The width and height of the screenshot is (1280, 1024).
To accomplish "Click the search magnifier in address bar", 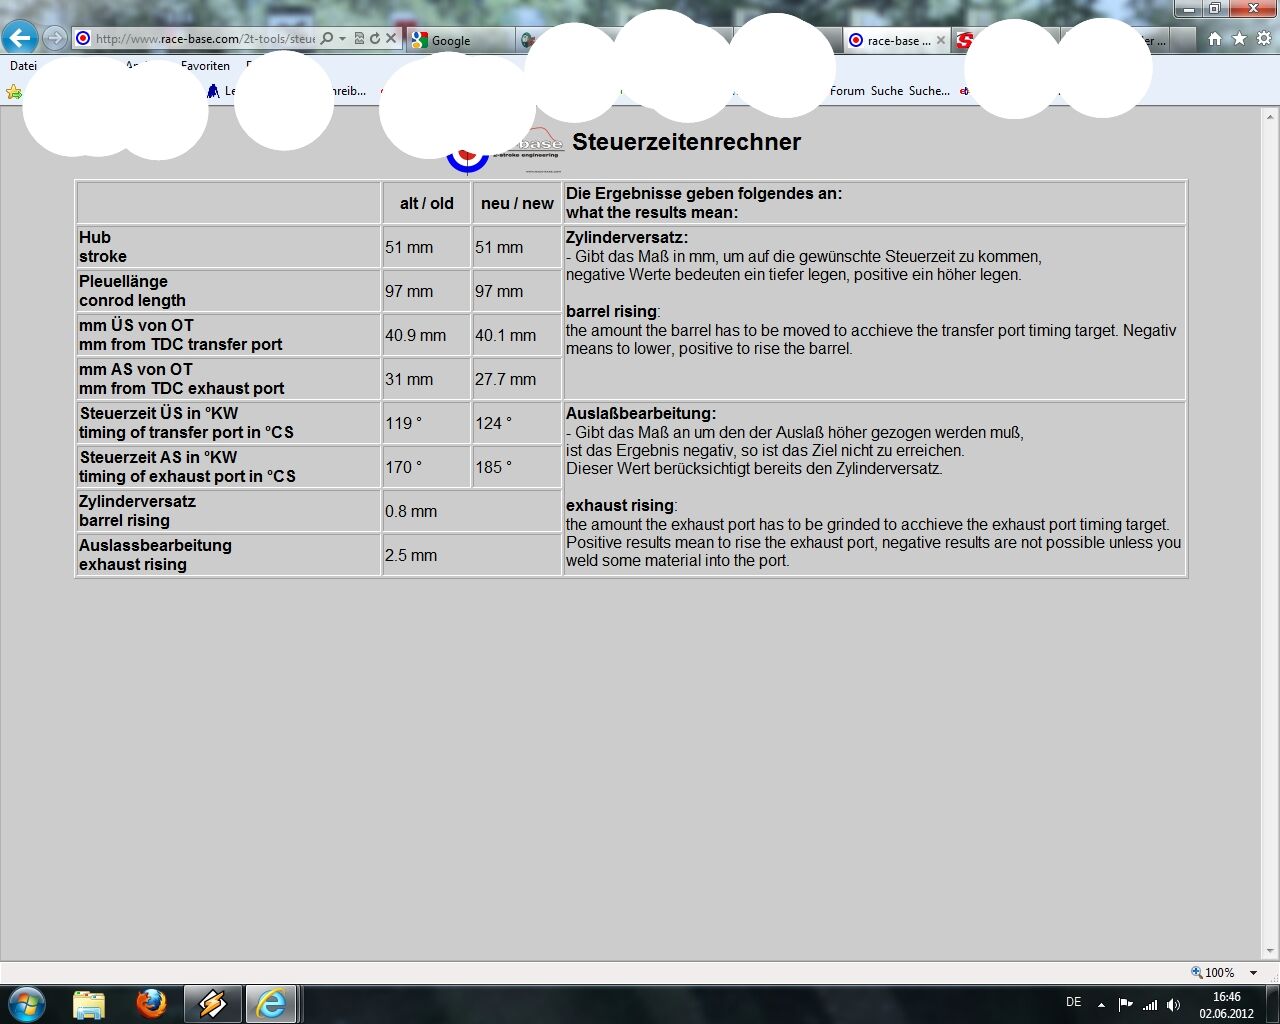I will [327, 39].
